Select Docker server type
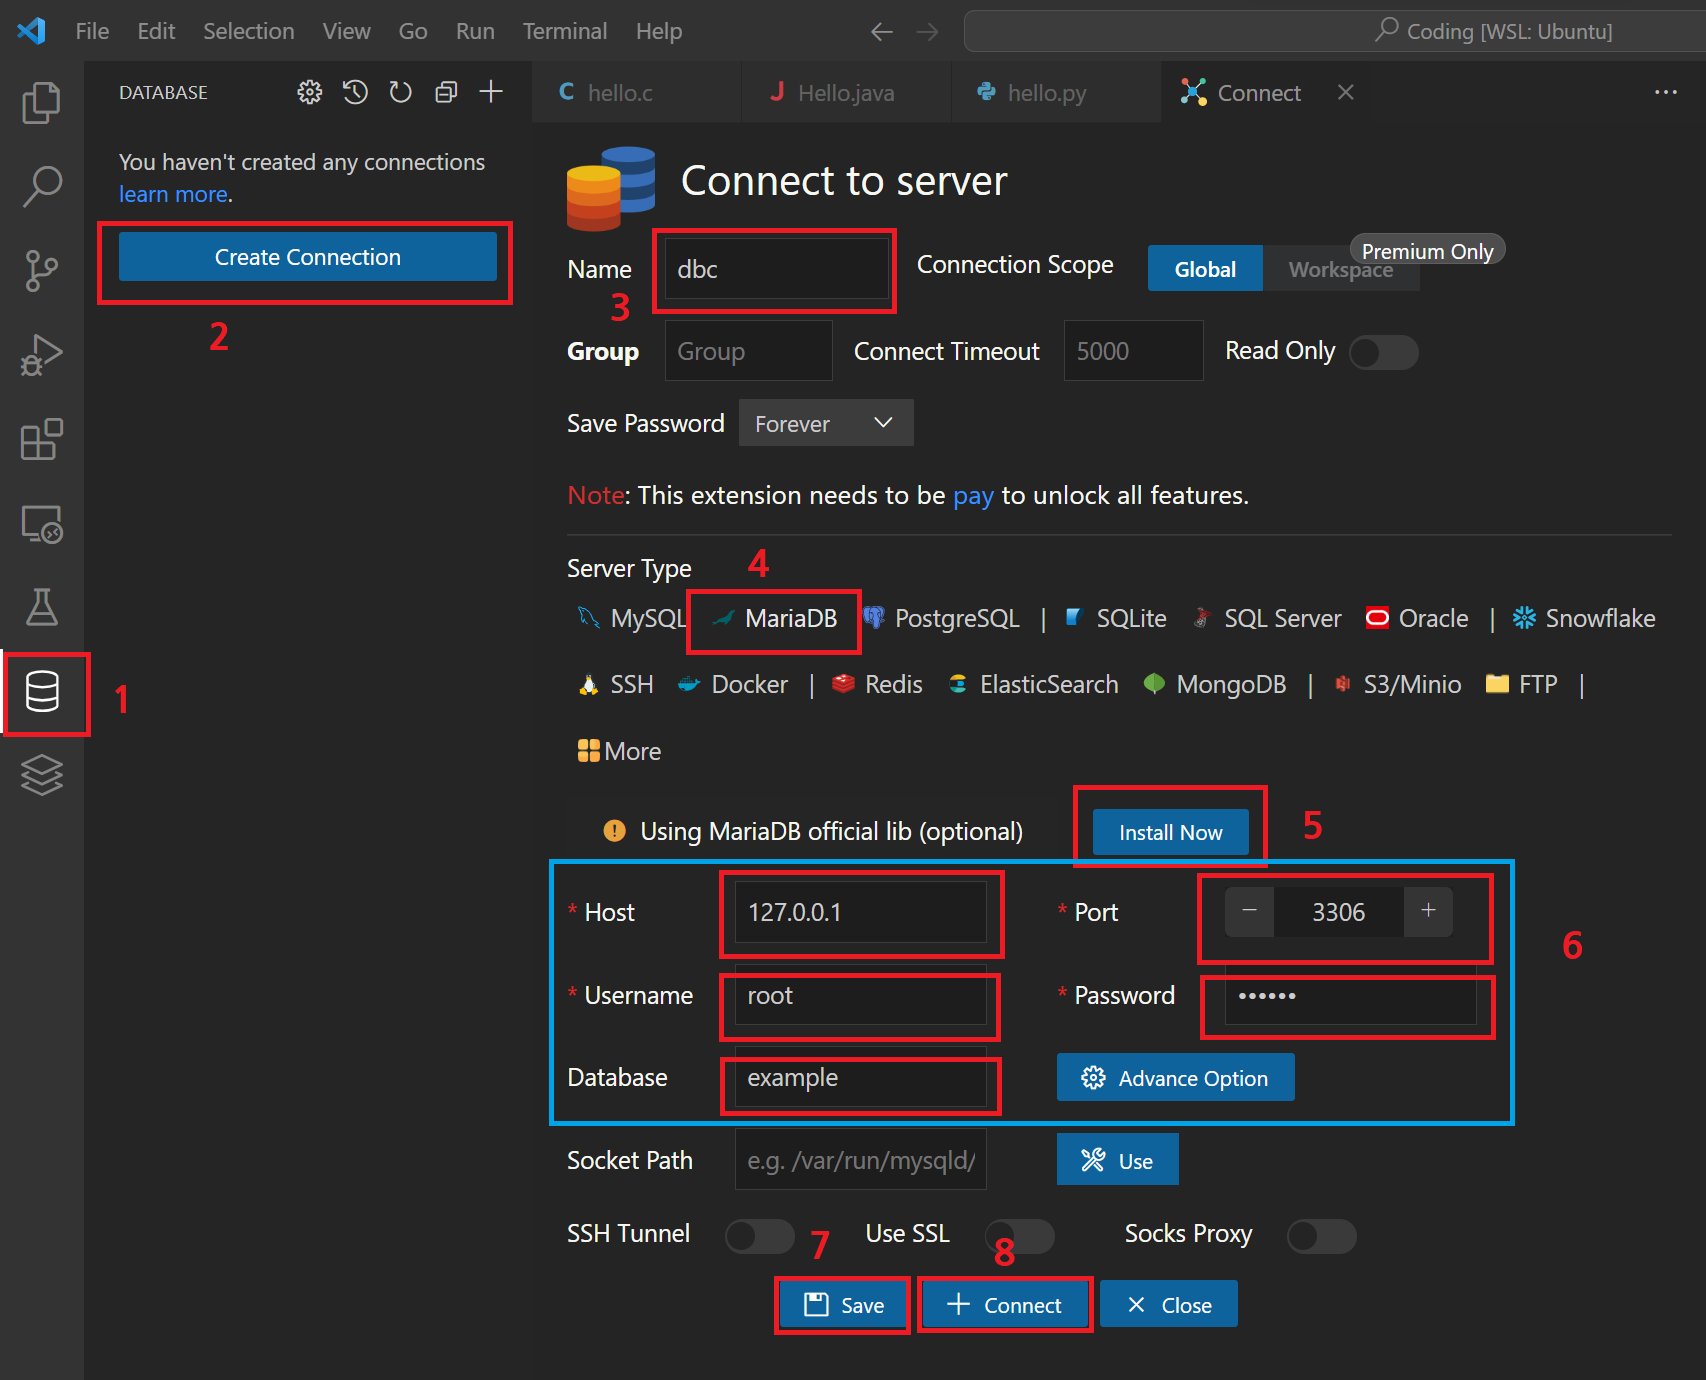The width and height of the screenshot is (1706, 1380). tap(733, 684)
